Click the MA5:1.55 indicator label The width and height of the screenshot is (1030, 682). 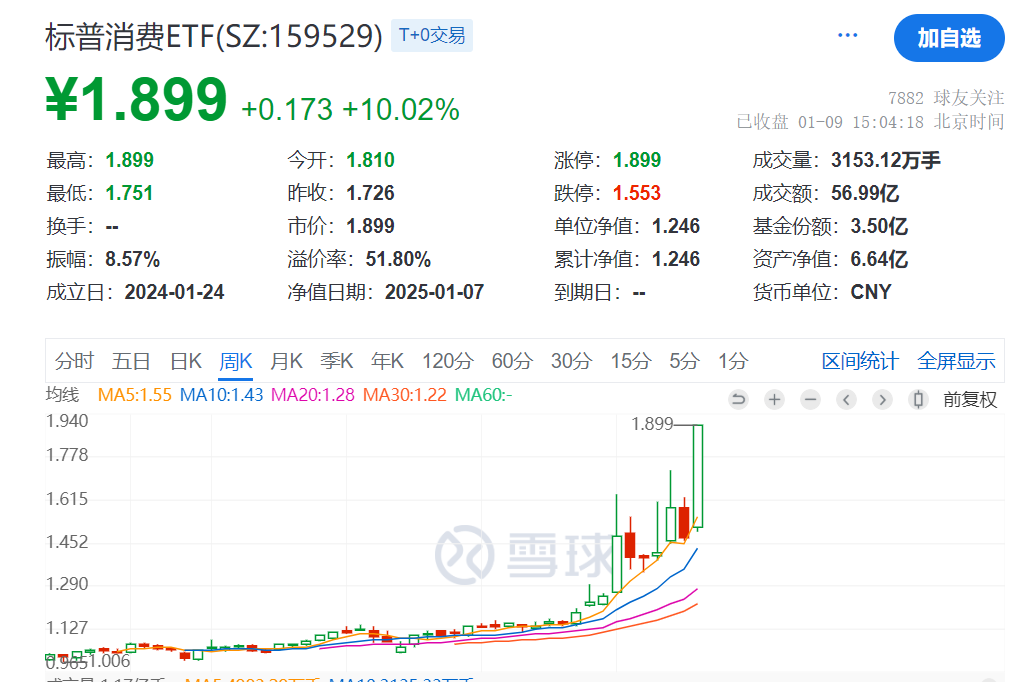(135, 395)
